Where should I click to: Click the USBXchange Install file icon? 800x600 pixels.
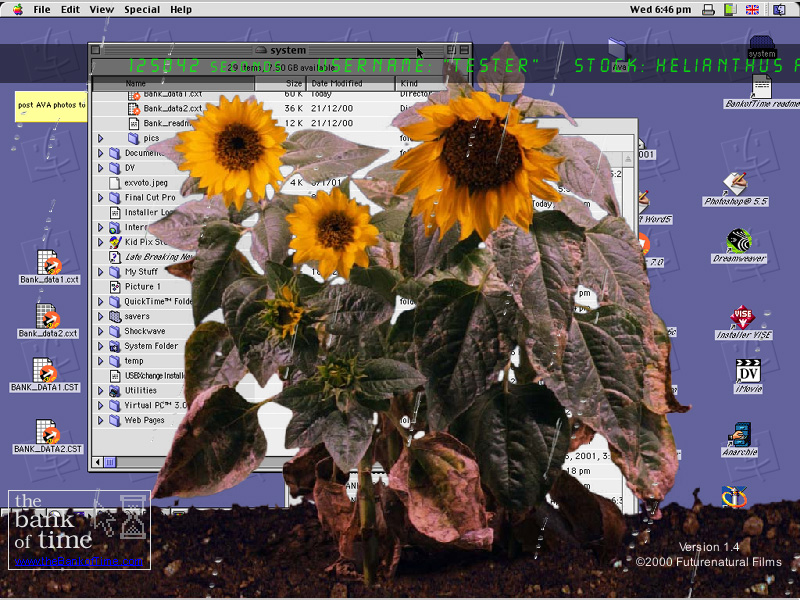click(115, 376)
